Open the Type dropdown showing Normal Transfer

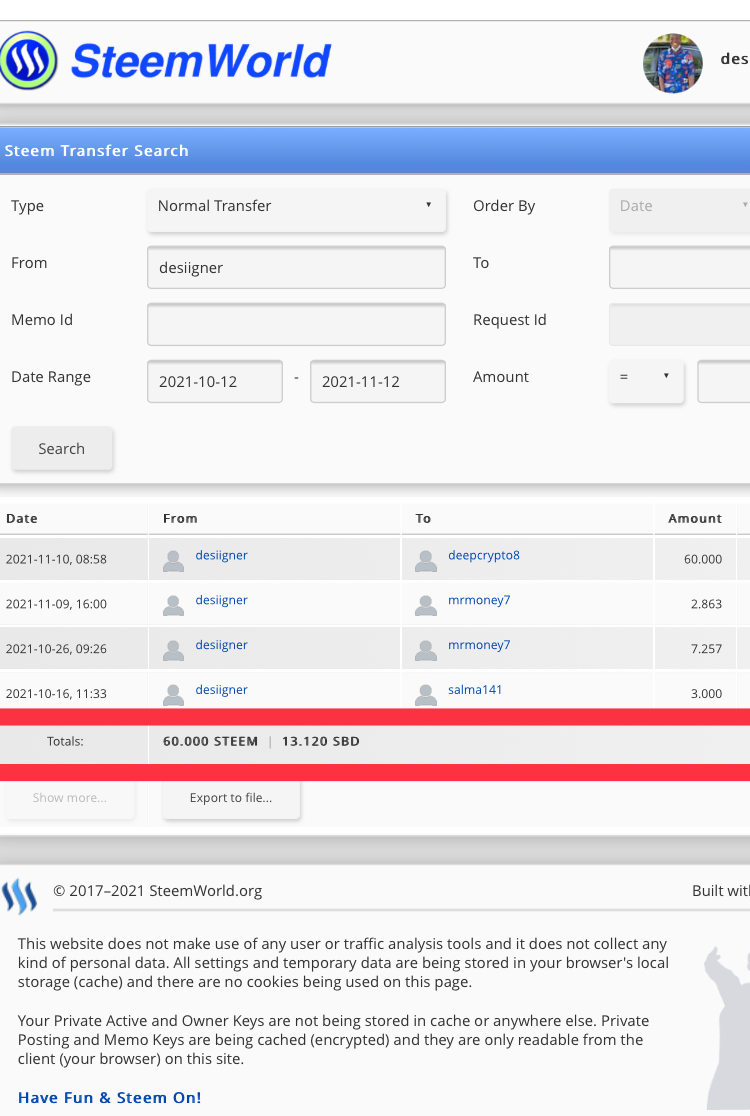click(297, 210)
